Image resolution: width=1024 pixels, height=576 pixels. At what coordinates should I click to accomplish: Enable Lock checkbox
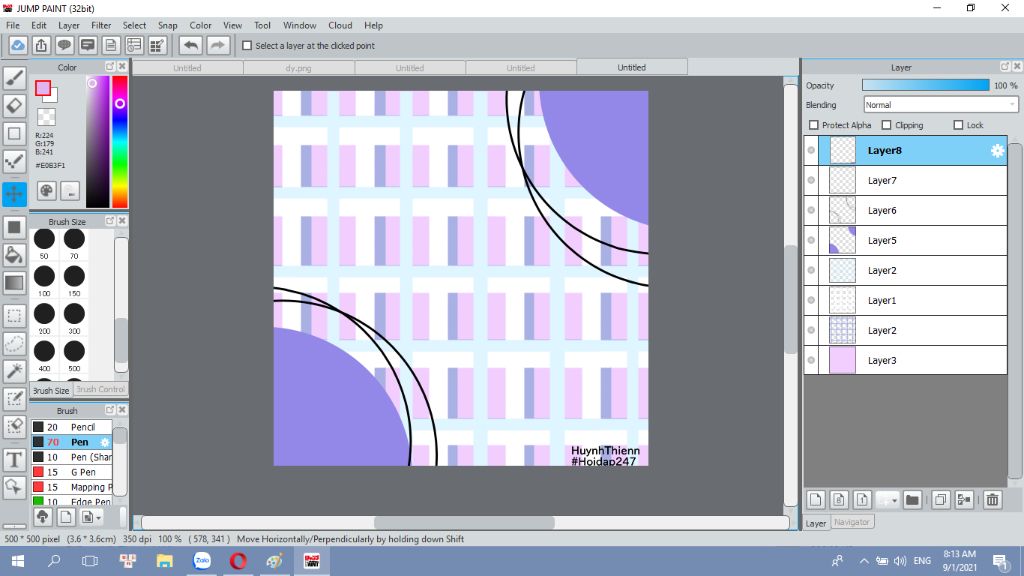(x=958, y=125)
